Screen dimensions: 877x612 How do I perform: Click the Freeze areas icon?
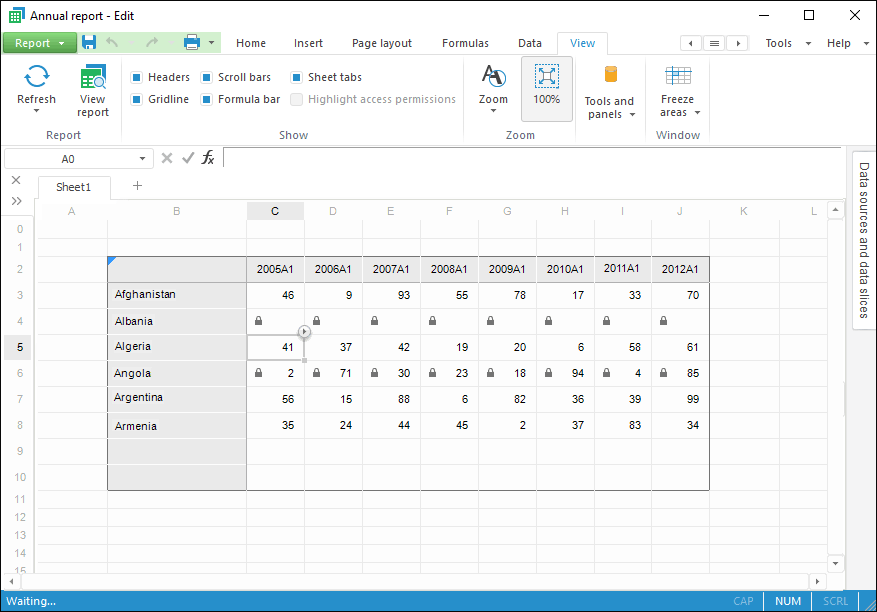point(677,77)
